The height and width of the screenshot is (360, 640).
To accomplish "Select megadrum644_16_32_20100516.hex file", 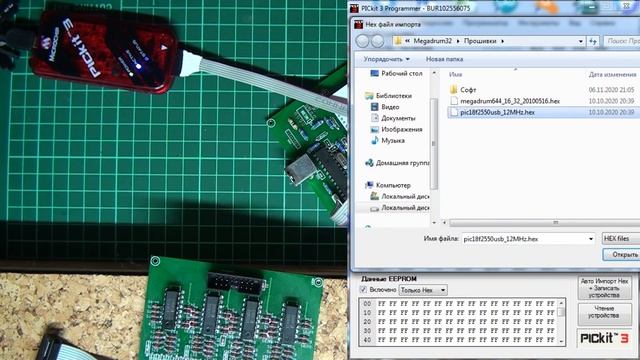I will [x=510, y=101].
